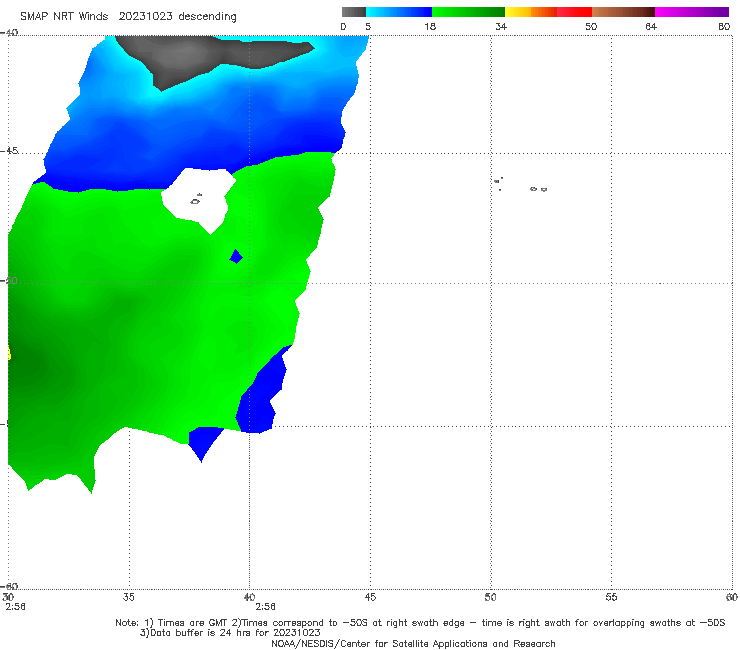Select the yellow-orange colorbar segment after 34
The image size is (740, 650).
click(x=531, y=12)
